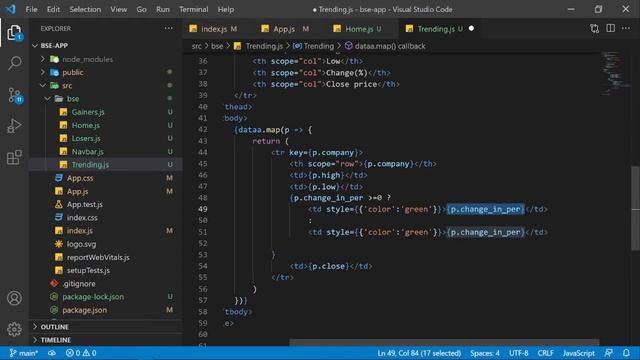The height and width of the screenshot is (360, 640).
Task: Open the Edit menu
Action: [53, 9]
